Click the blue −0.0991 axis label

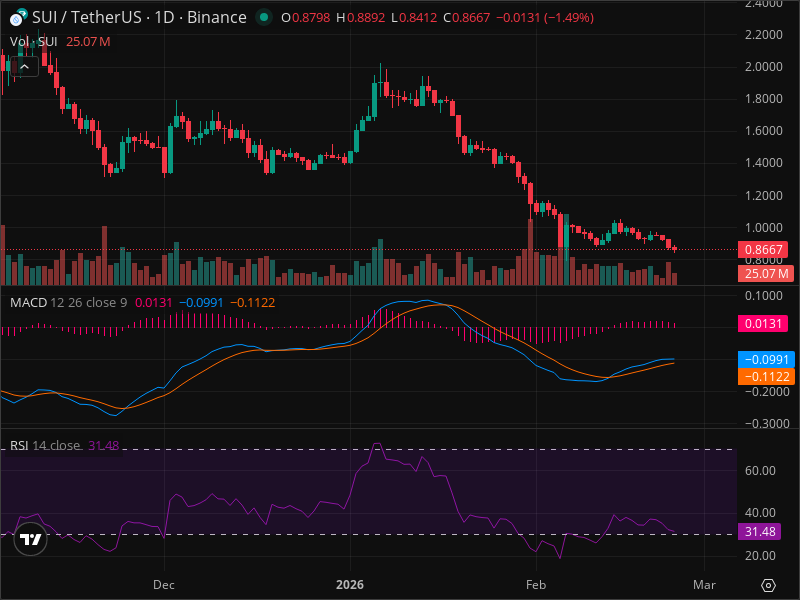click(x=766, y=360)
